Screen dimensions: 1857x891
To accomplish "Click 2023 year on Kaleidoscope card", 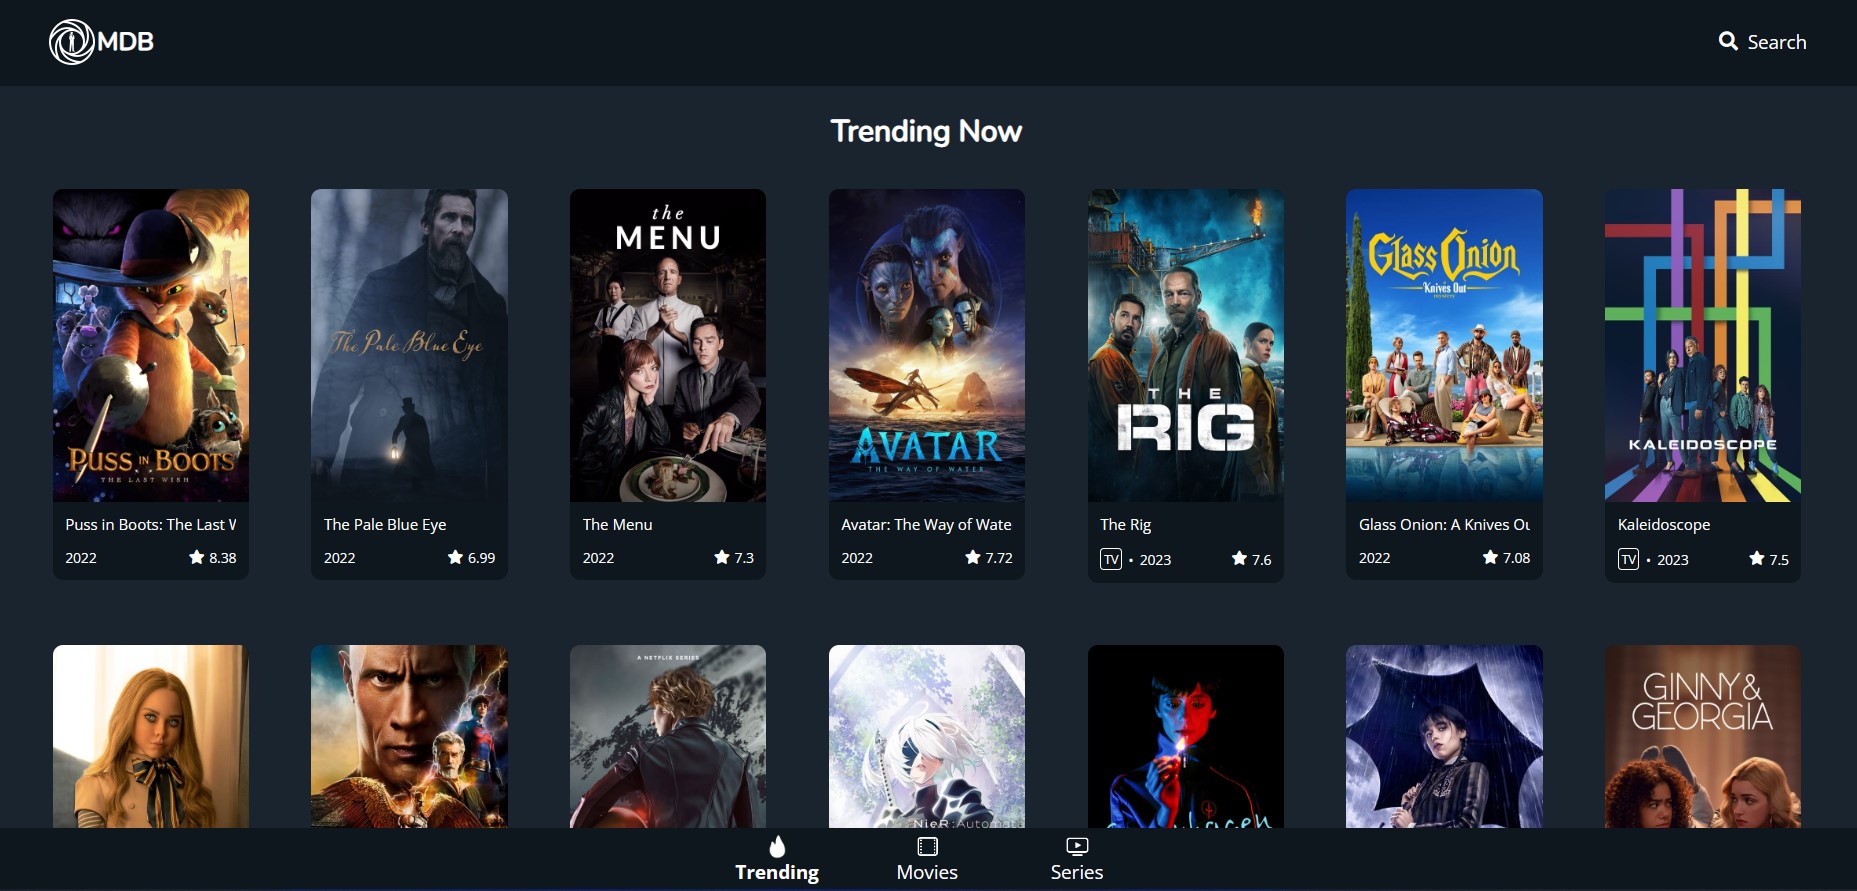I will click(x=1673, y=560).
